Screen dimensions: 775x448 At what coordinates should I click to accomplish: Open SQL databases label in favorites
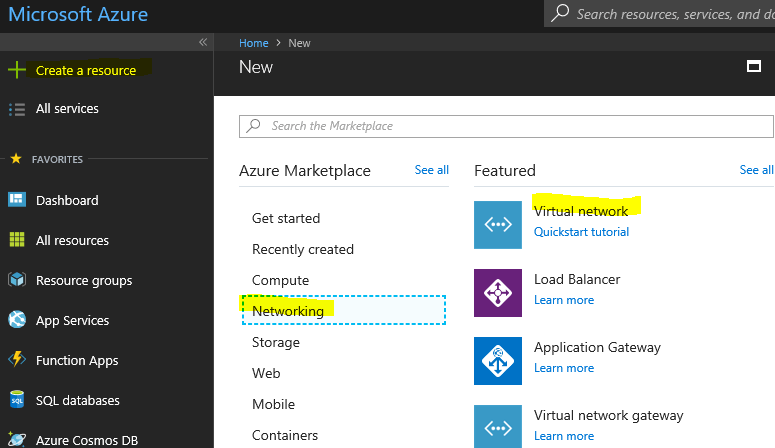point(78,400)
